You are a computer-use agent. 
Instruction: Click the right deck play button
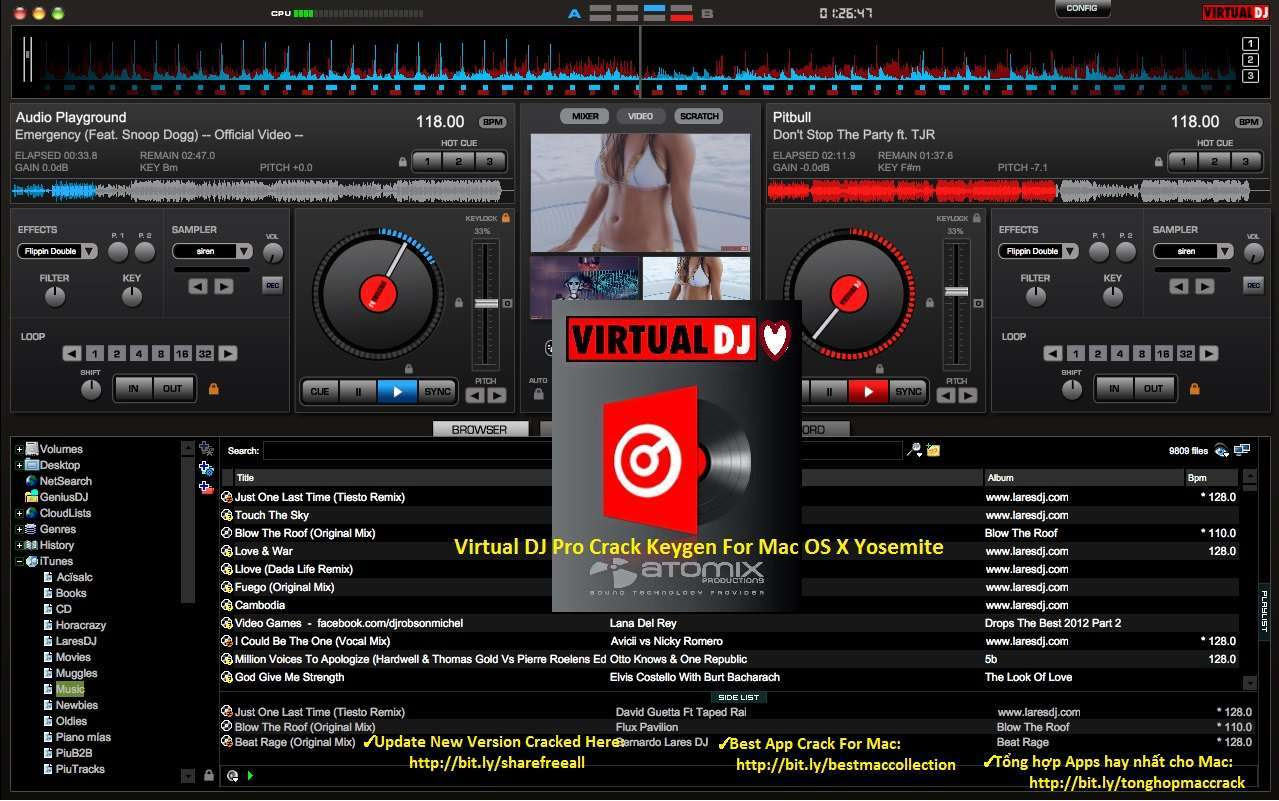[868, 392]
